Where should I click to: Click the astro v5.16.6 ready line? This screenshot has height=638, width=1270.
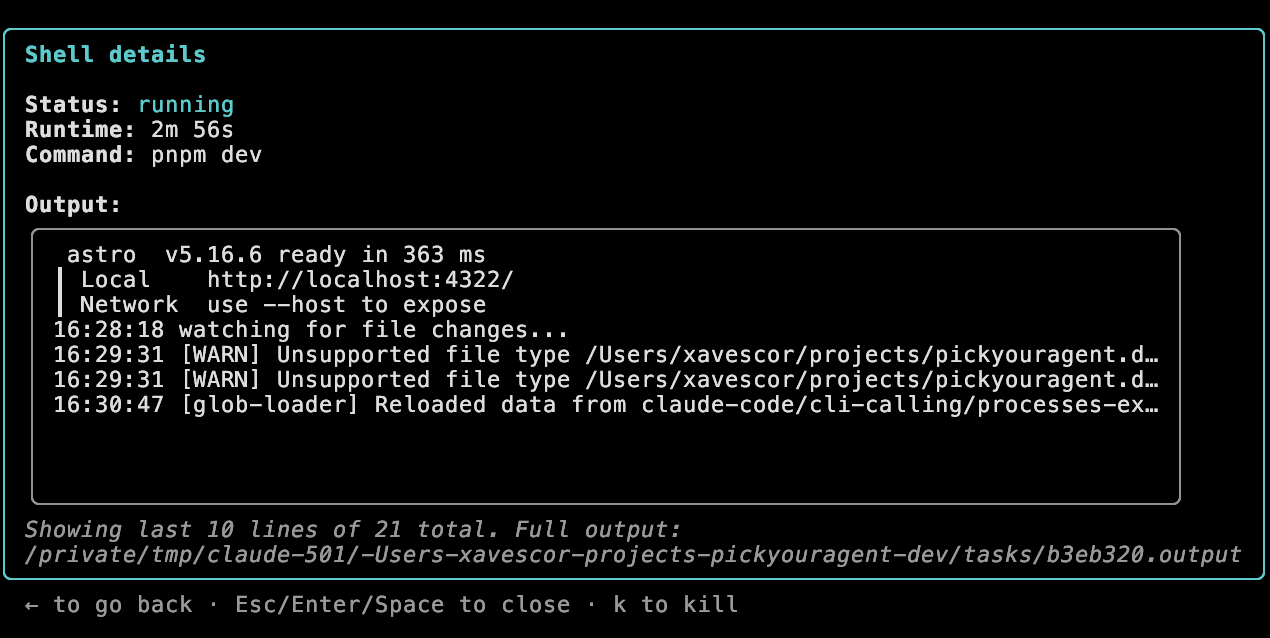point(276,255)
